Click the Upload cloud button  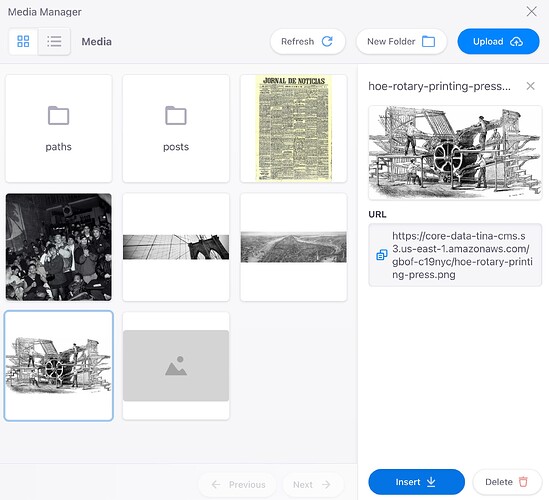[498, 42]
